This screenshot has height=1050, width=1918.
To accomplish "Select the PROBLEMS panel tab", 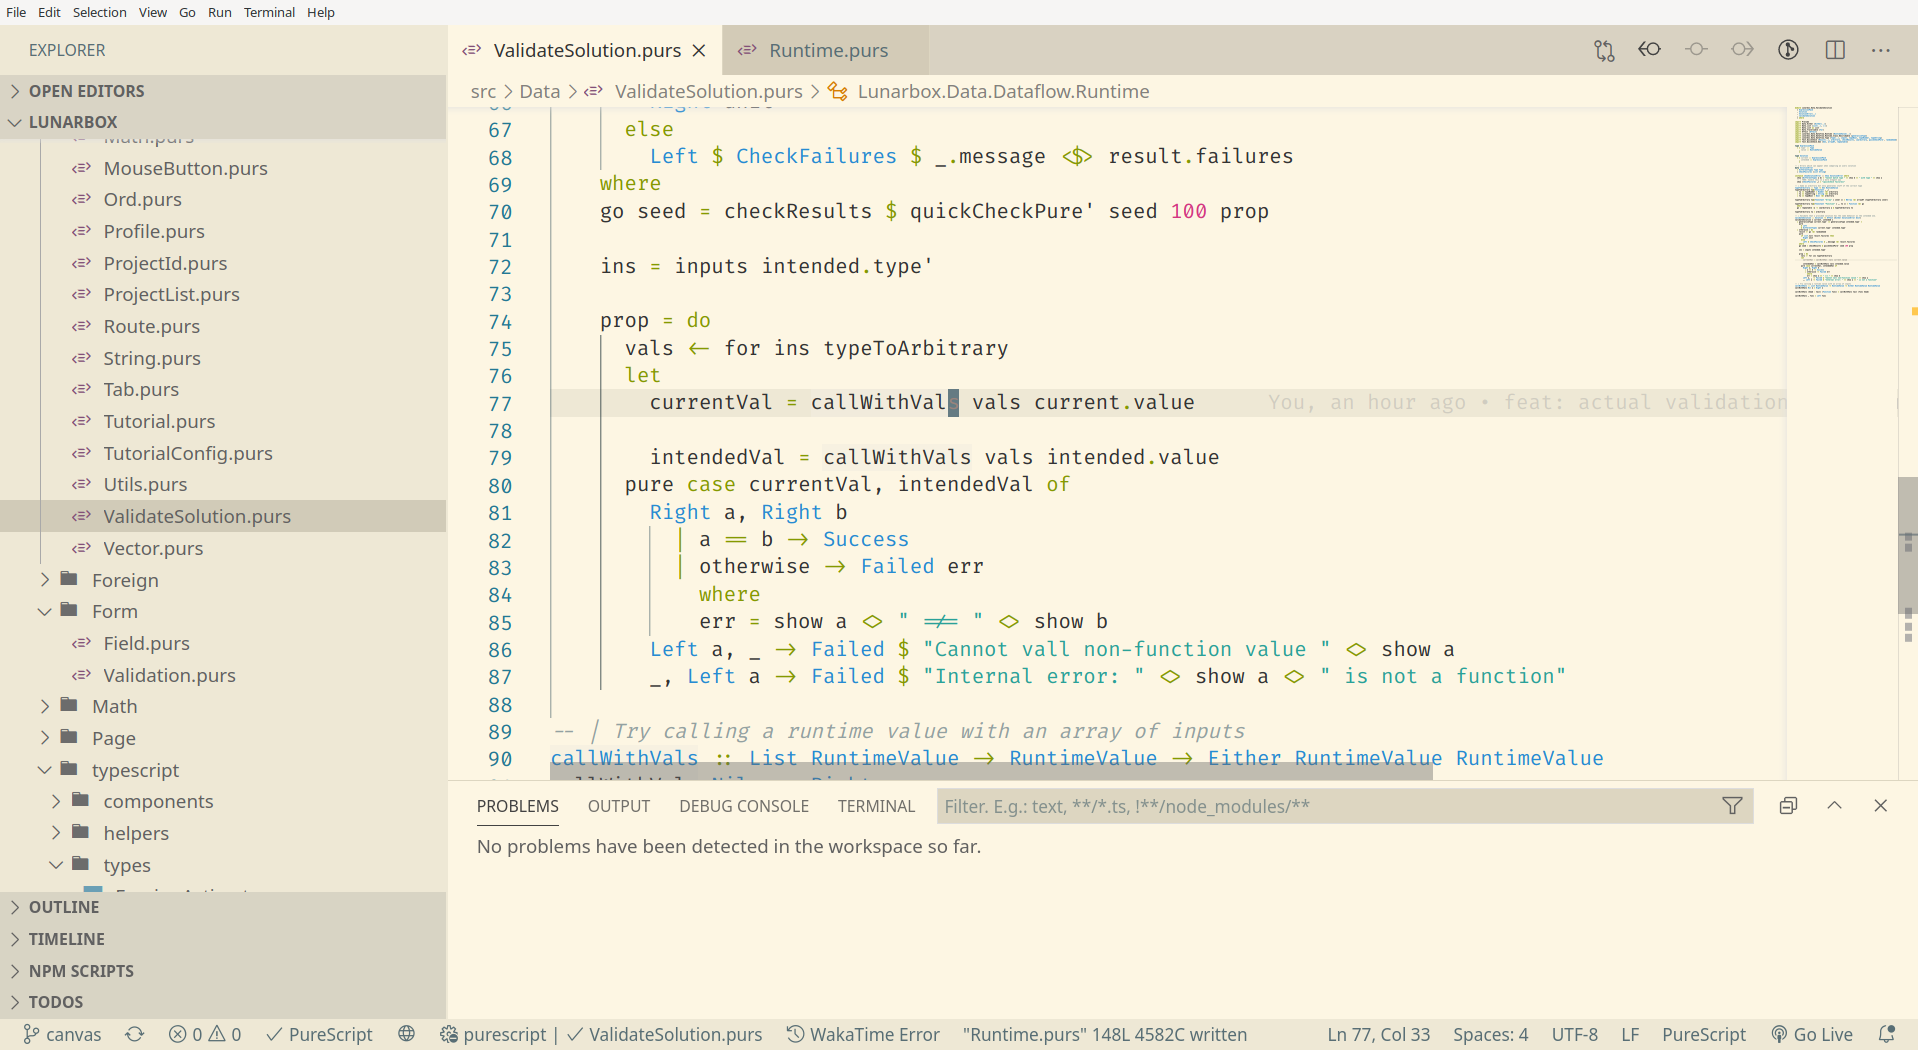I will (x=518, y=806).
